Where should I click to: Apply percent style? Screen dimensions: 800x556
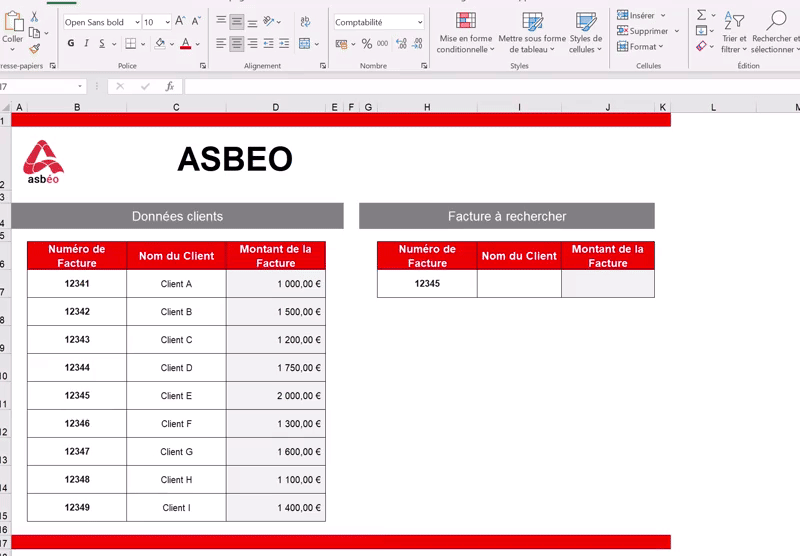[x=367, y=44]
